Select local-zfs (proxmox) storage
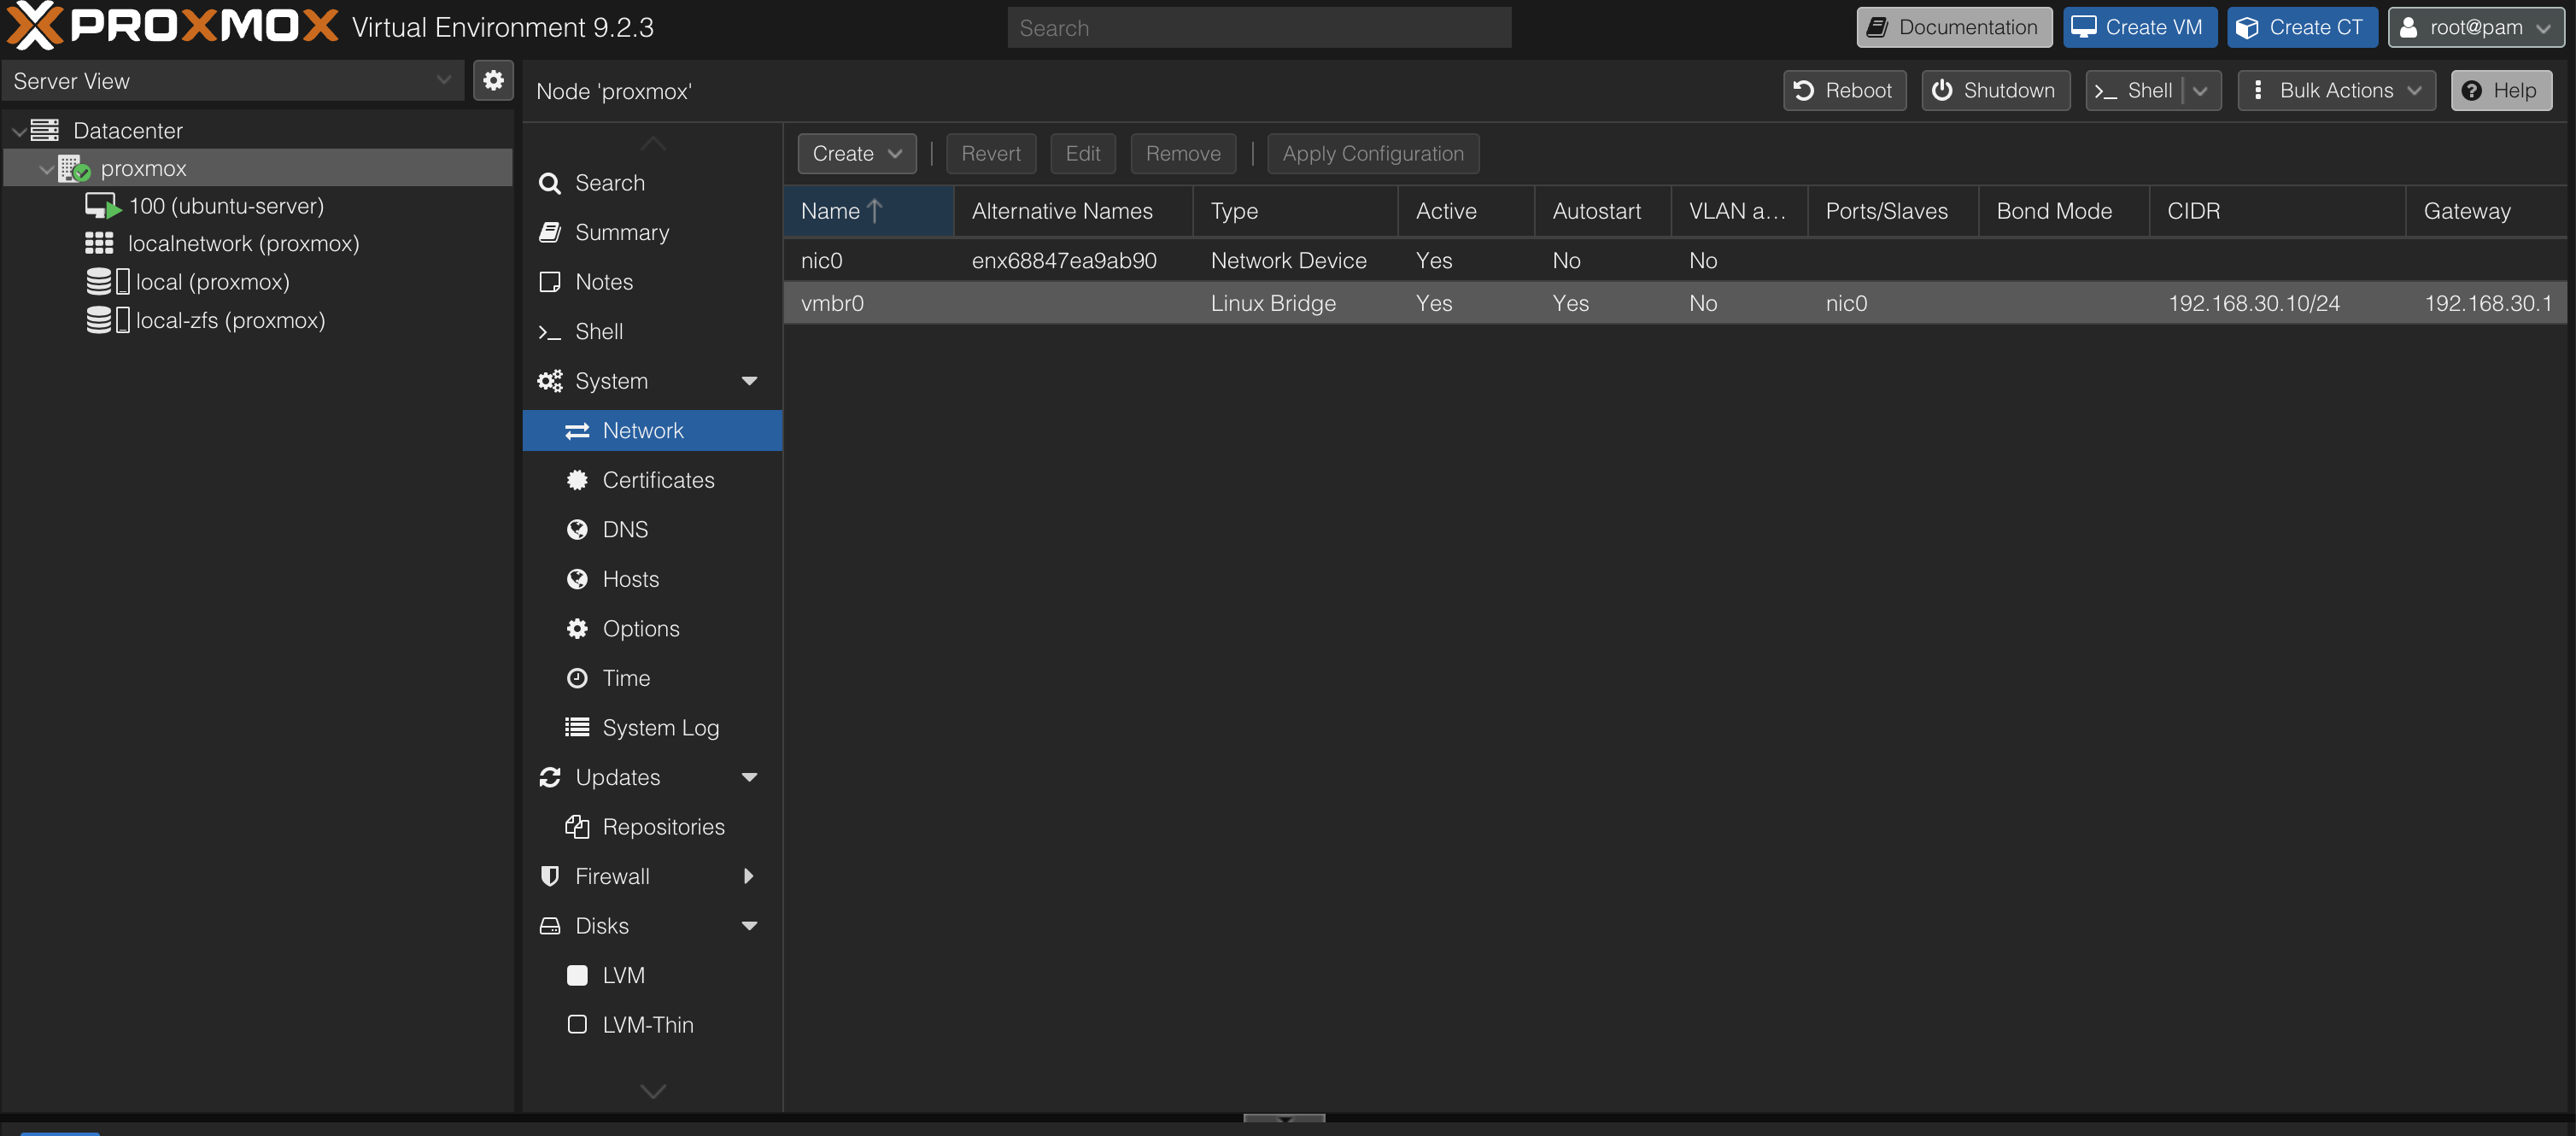The image size is (2576, 1136). pyautogui.click(x=230, y=320)
